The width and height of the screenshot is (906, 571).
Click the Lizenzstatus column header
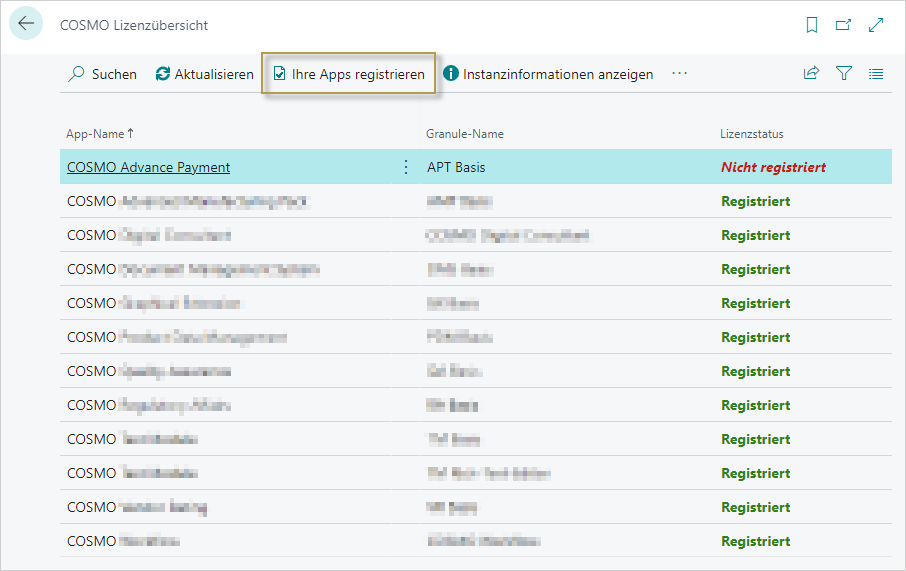(x=751, y=133)
